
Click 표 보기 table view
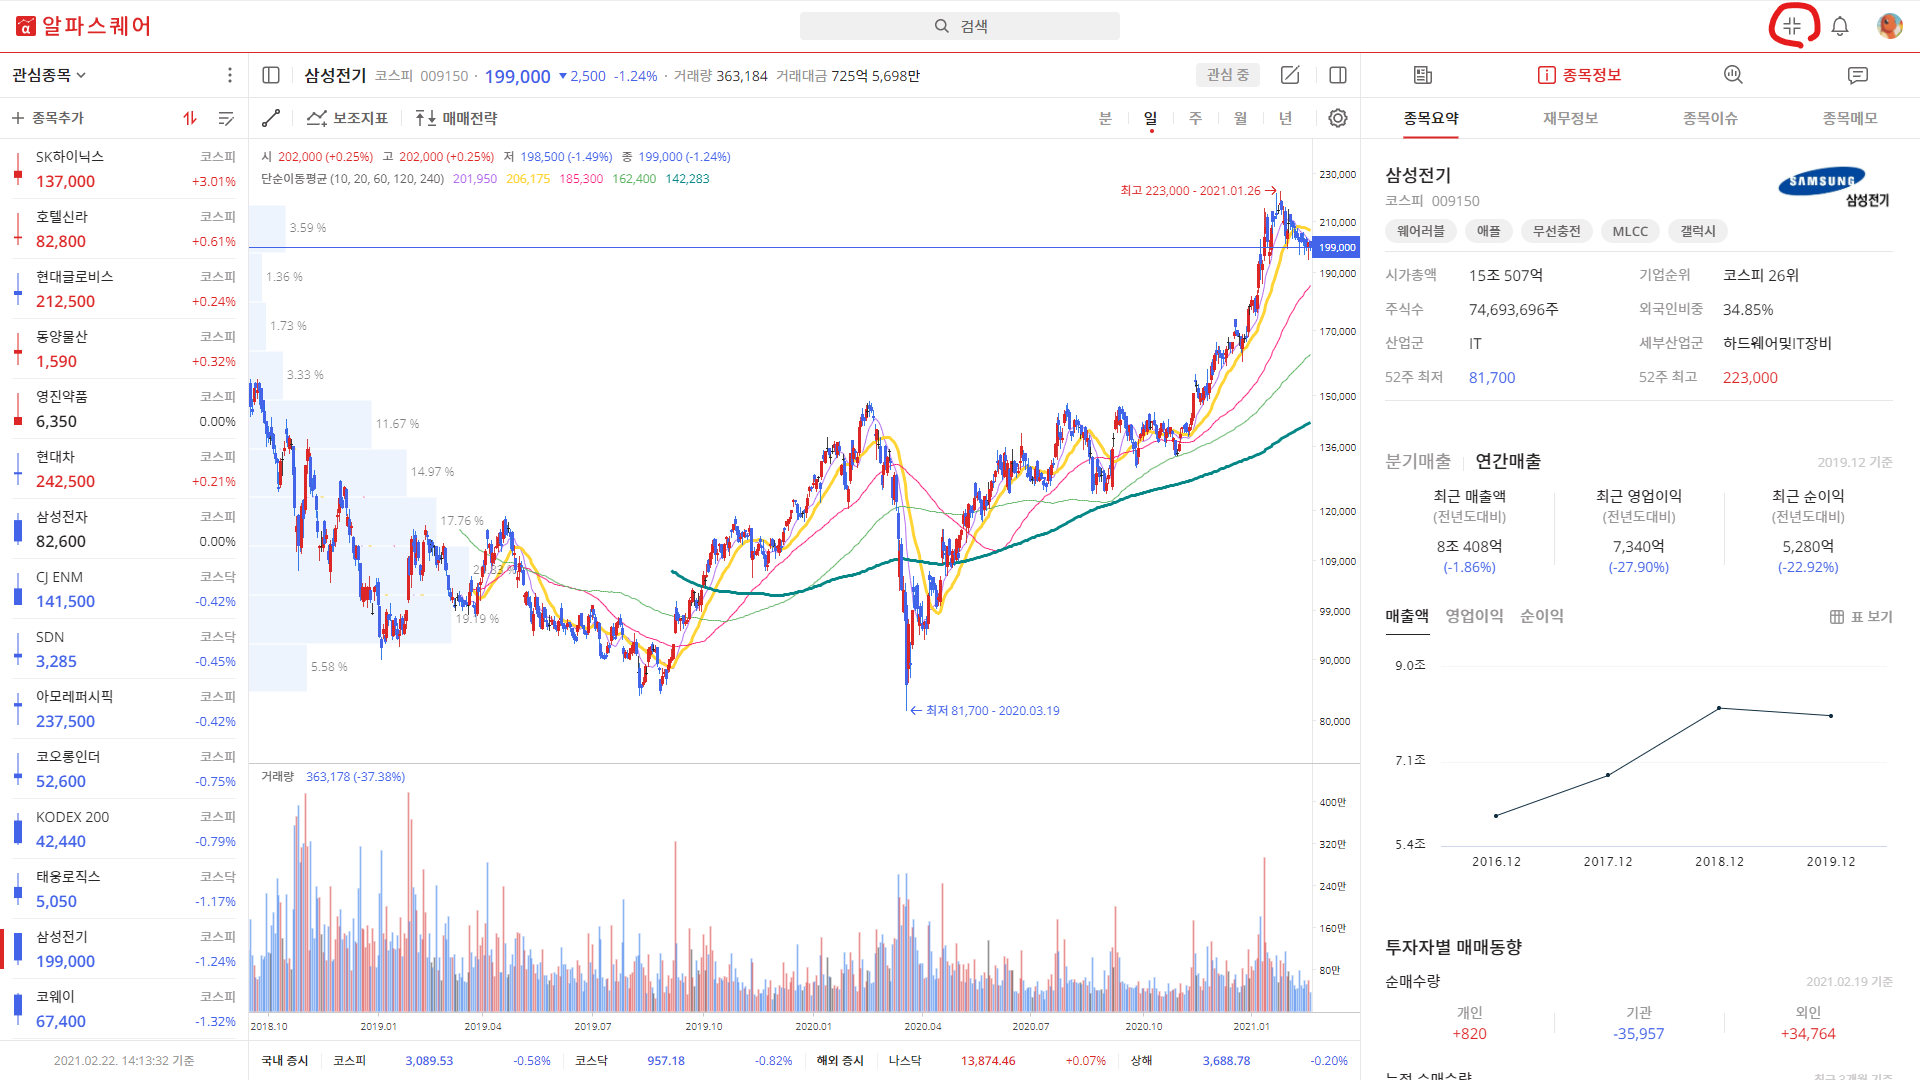click(1861, 617)
